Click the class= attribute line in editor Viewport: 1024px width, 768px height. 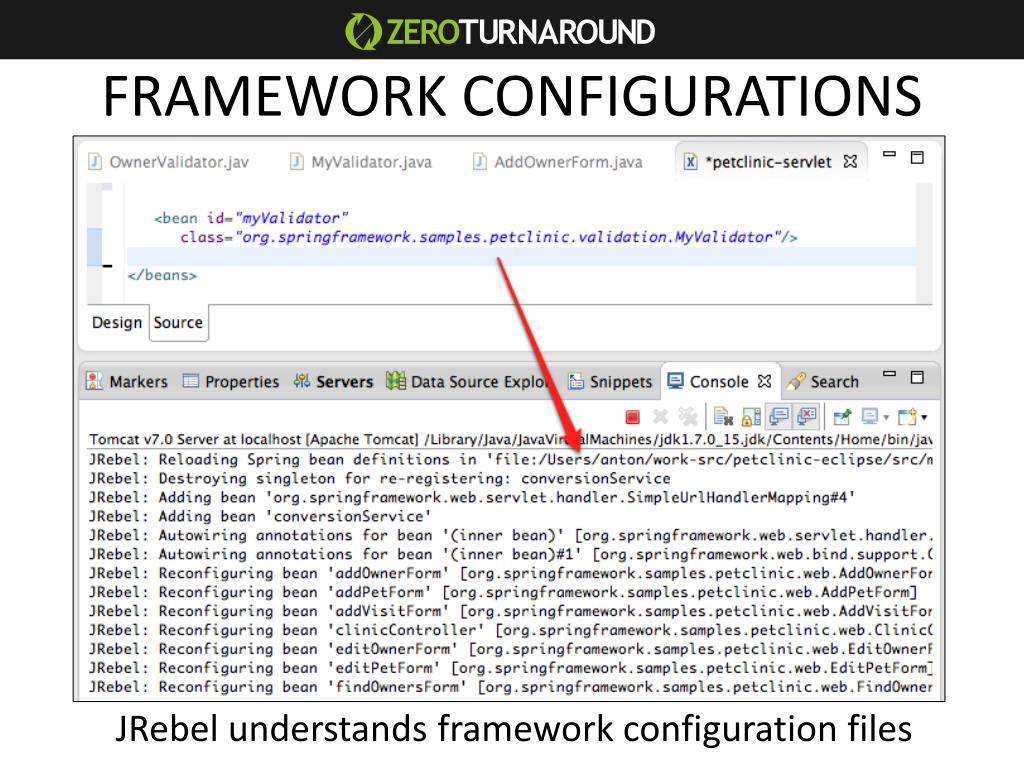click(489, 237)
